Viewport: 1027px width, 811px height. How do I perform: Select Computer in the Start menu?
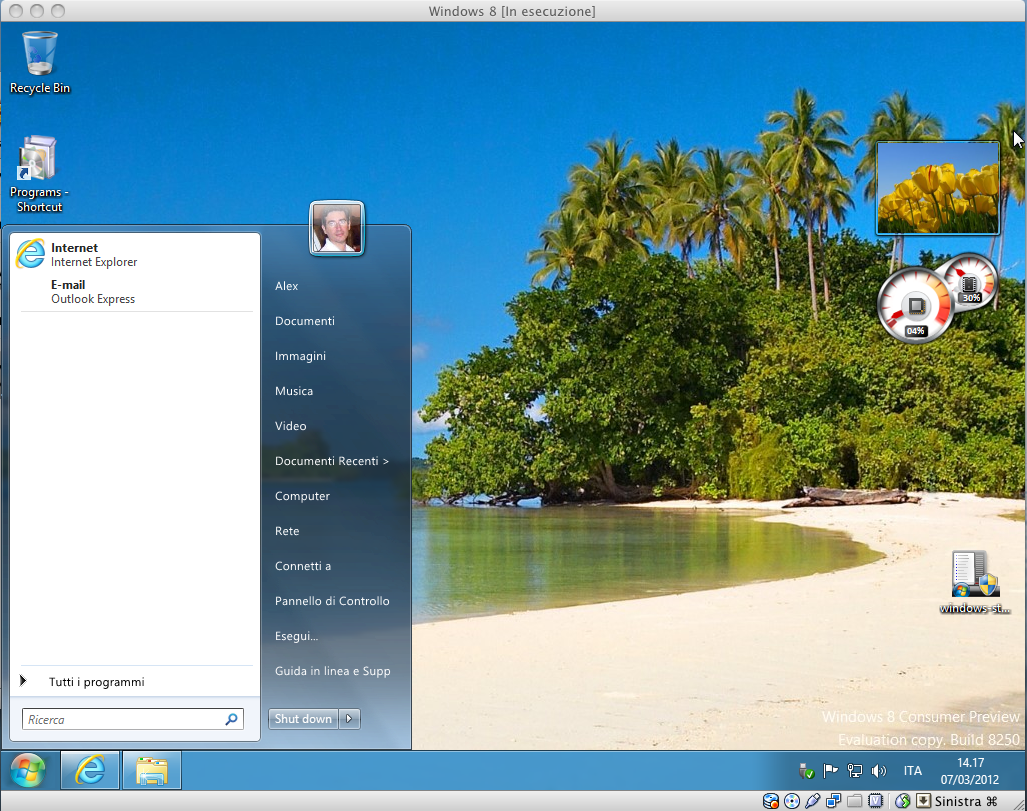point(302,496)
